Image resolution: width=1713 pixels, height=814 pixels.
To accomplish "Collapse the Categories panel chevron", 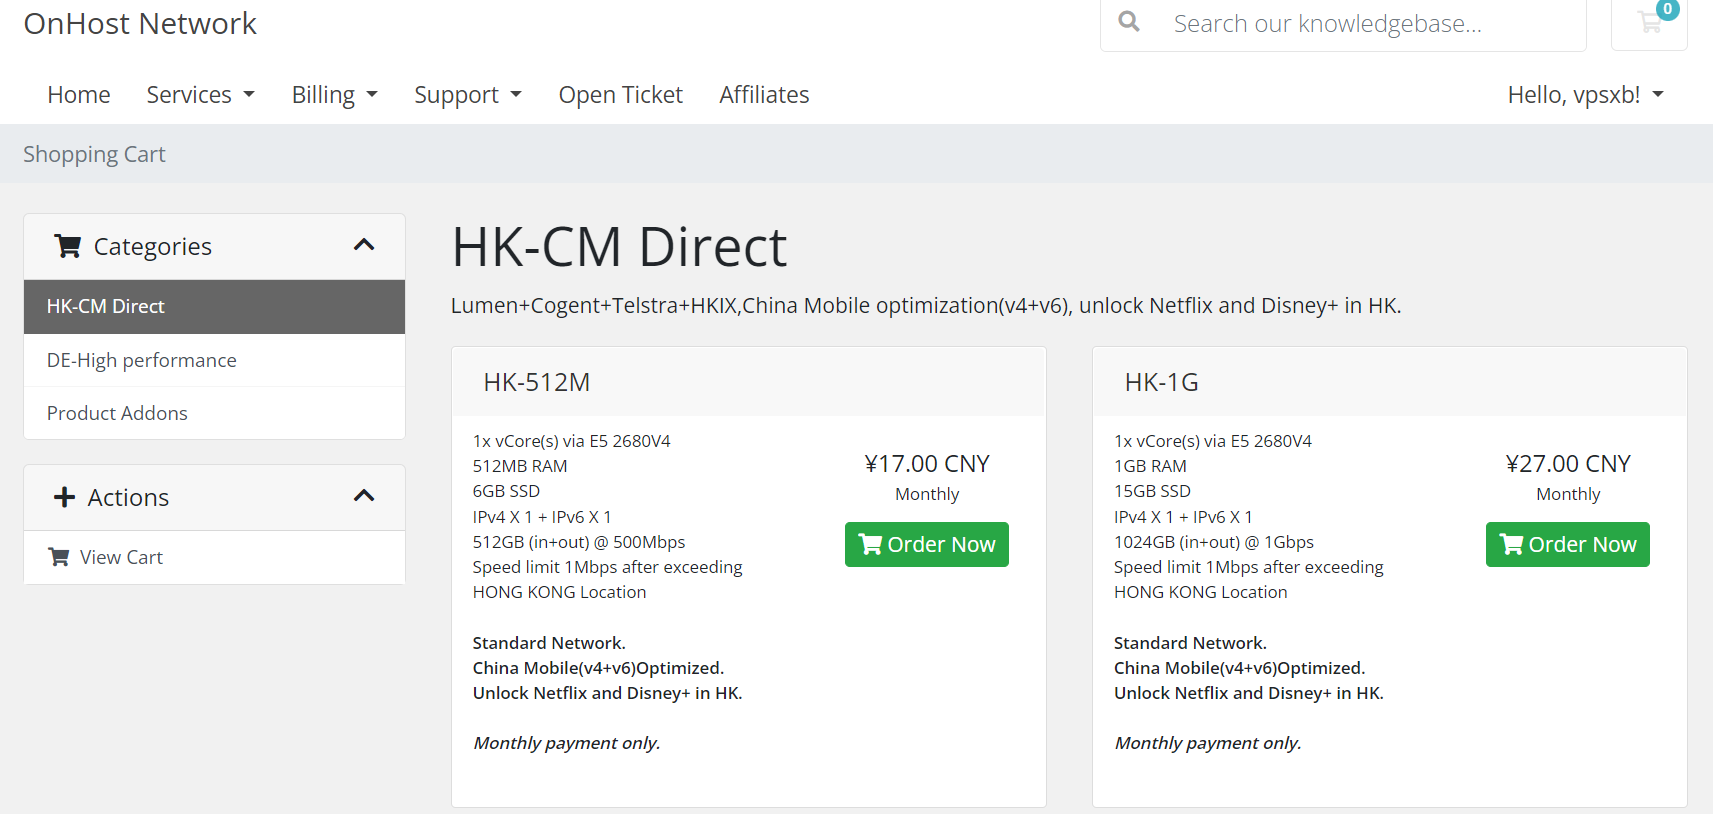I will coord(364,245).
